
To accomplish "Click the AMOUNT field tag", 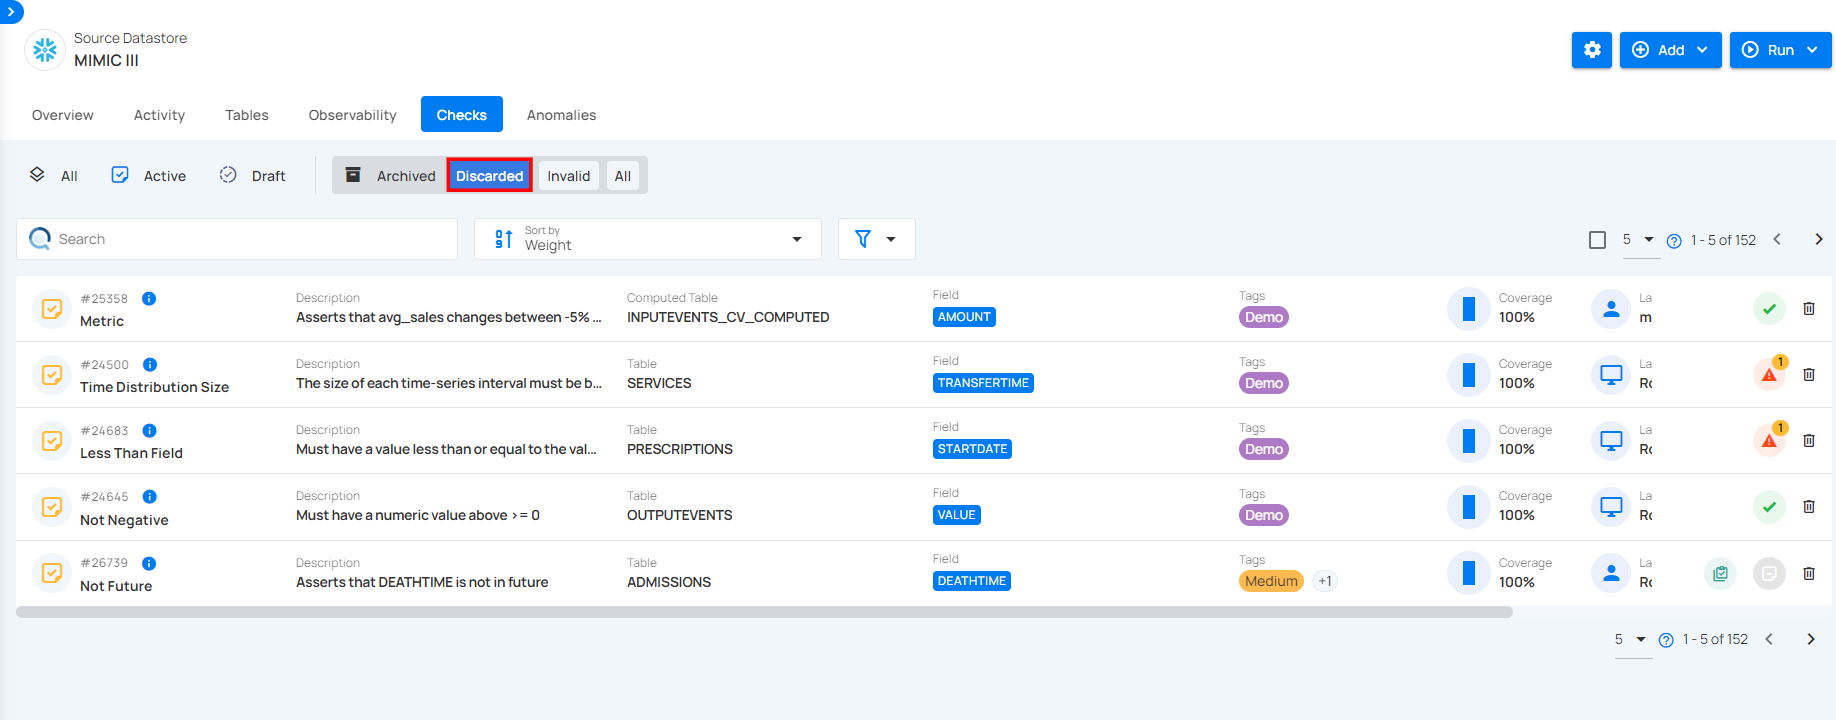I will (x=964, y=317).
